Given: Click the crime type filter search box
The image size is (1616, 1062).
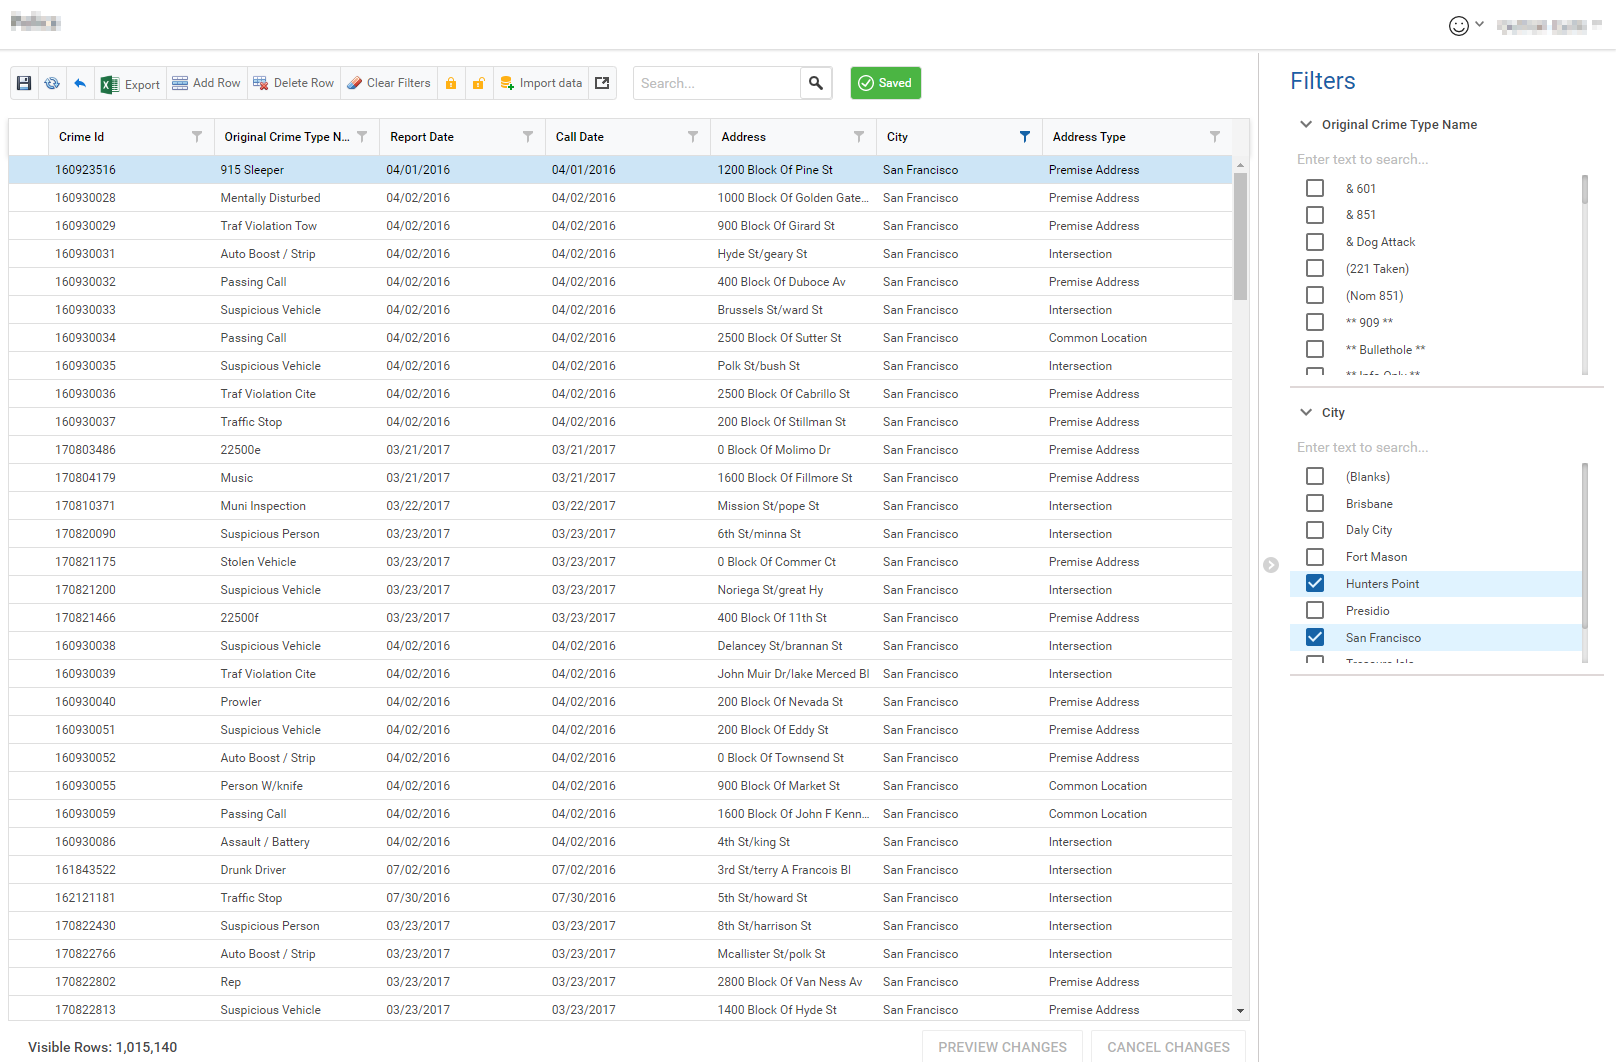Looking at the screenshot, I should tap(1440, 159).
